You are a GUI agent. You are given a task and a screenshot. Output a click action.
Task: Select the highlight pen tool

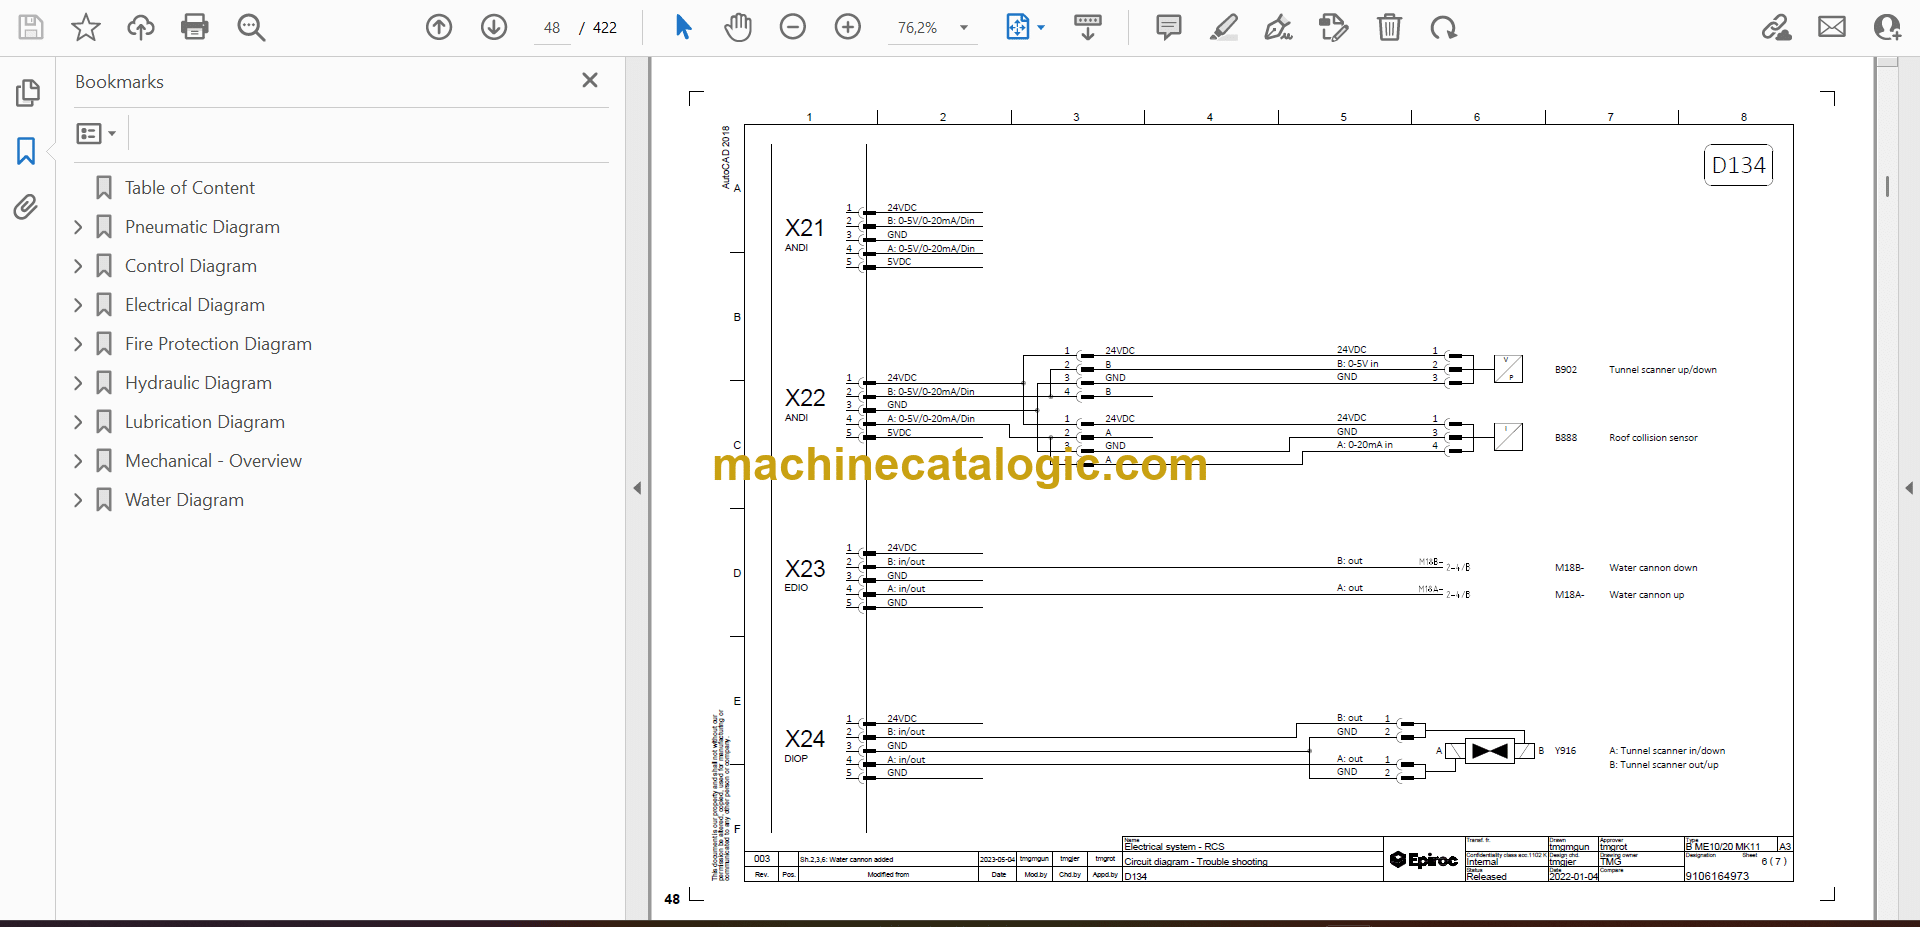[x=1223, y=27]
